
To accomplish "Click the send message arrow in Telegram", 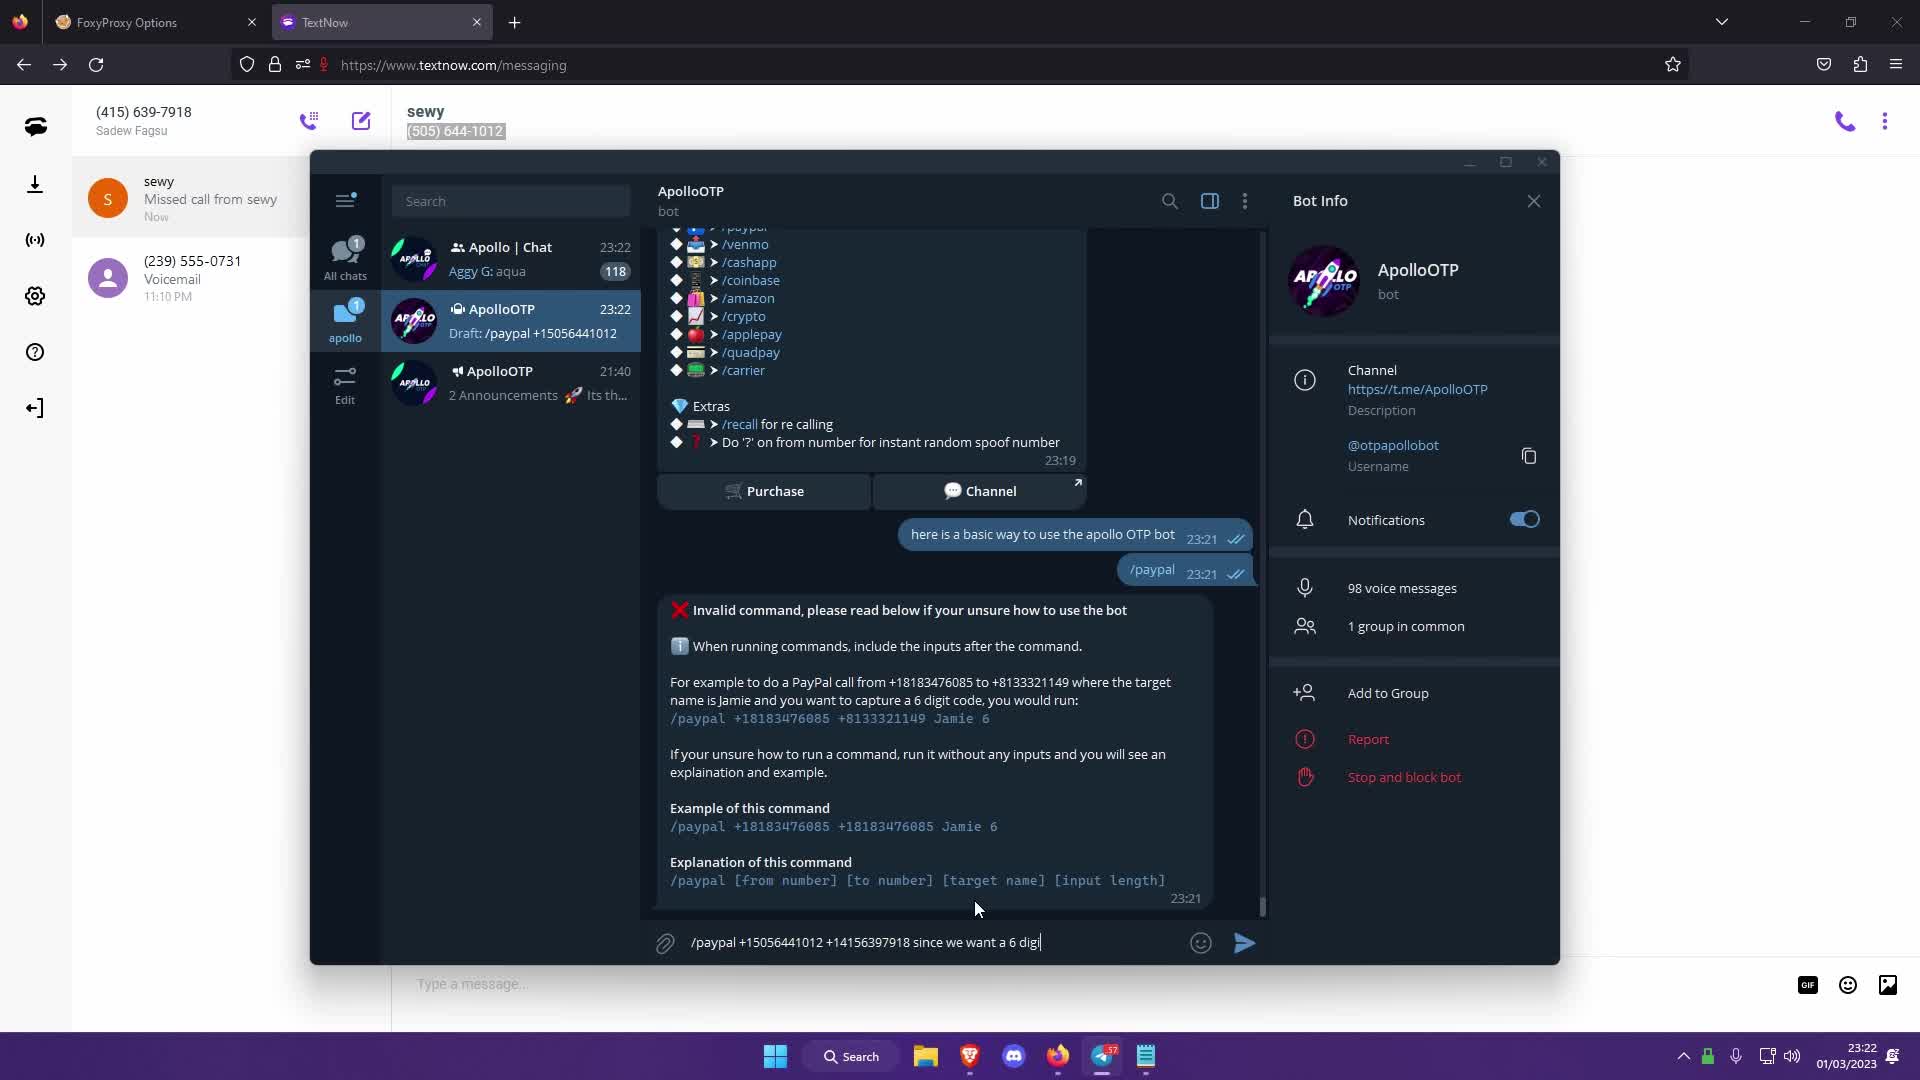I will [x=1244, y=943].
